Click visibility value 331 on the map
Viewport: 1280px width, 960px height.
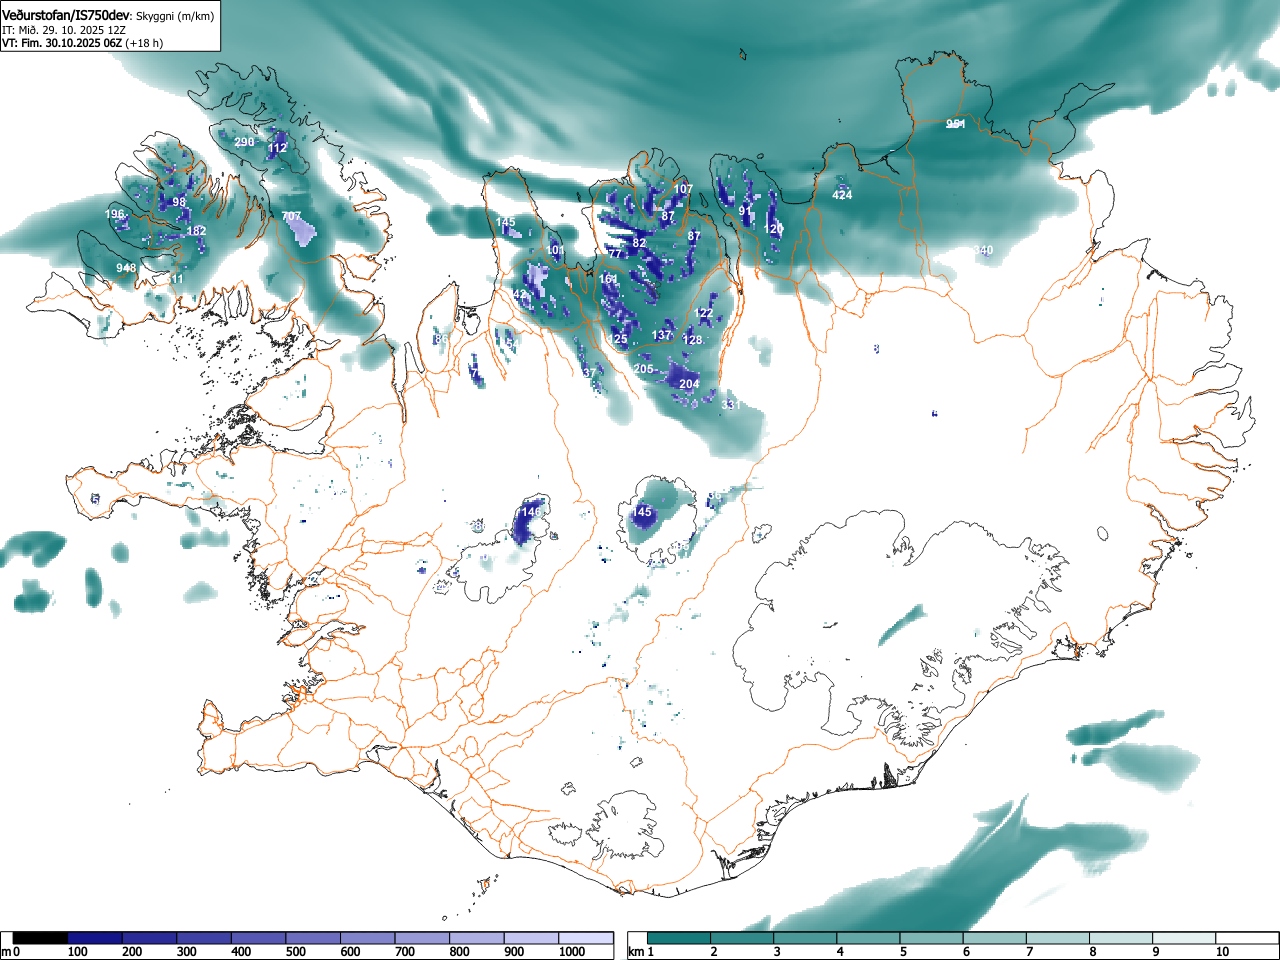pos(731,405)
